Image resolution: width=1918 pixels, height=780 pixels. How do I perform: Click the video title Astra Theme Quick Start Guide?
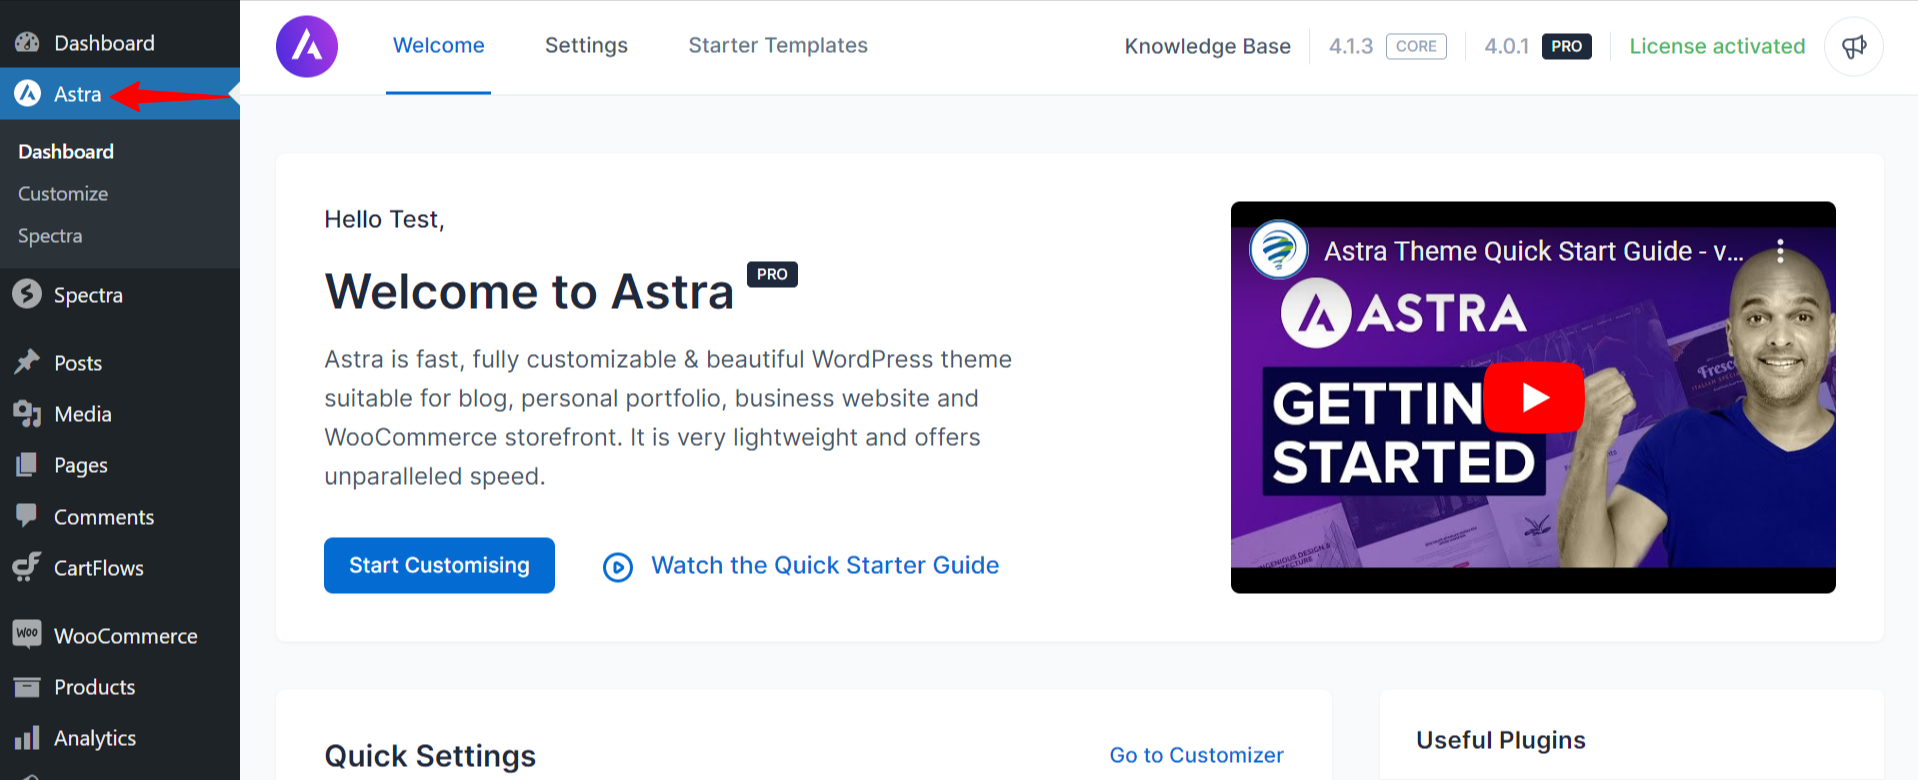[1533, 250]
